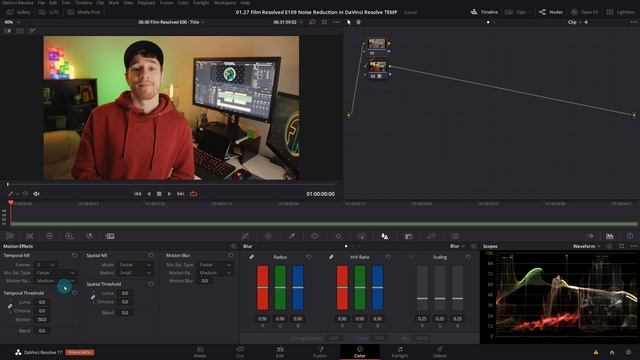Select the Motion Effects palette icon

click(110, 236)
